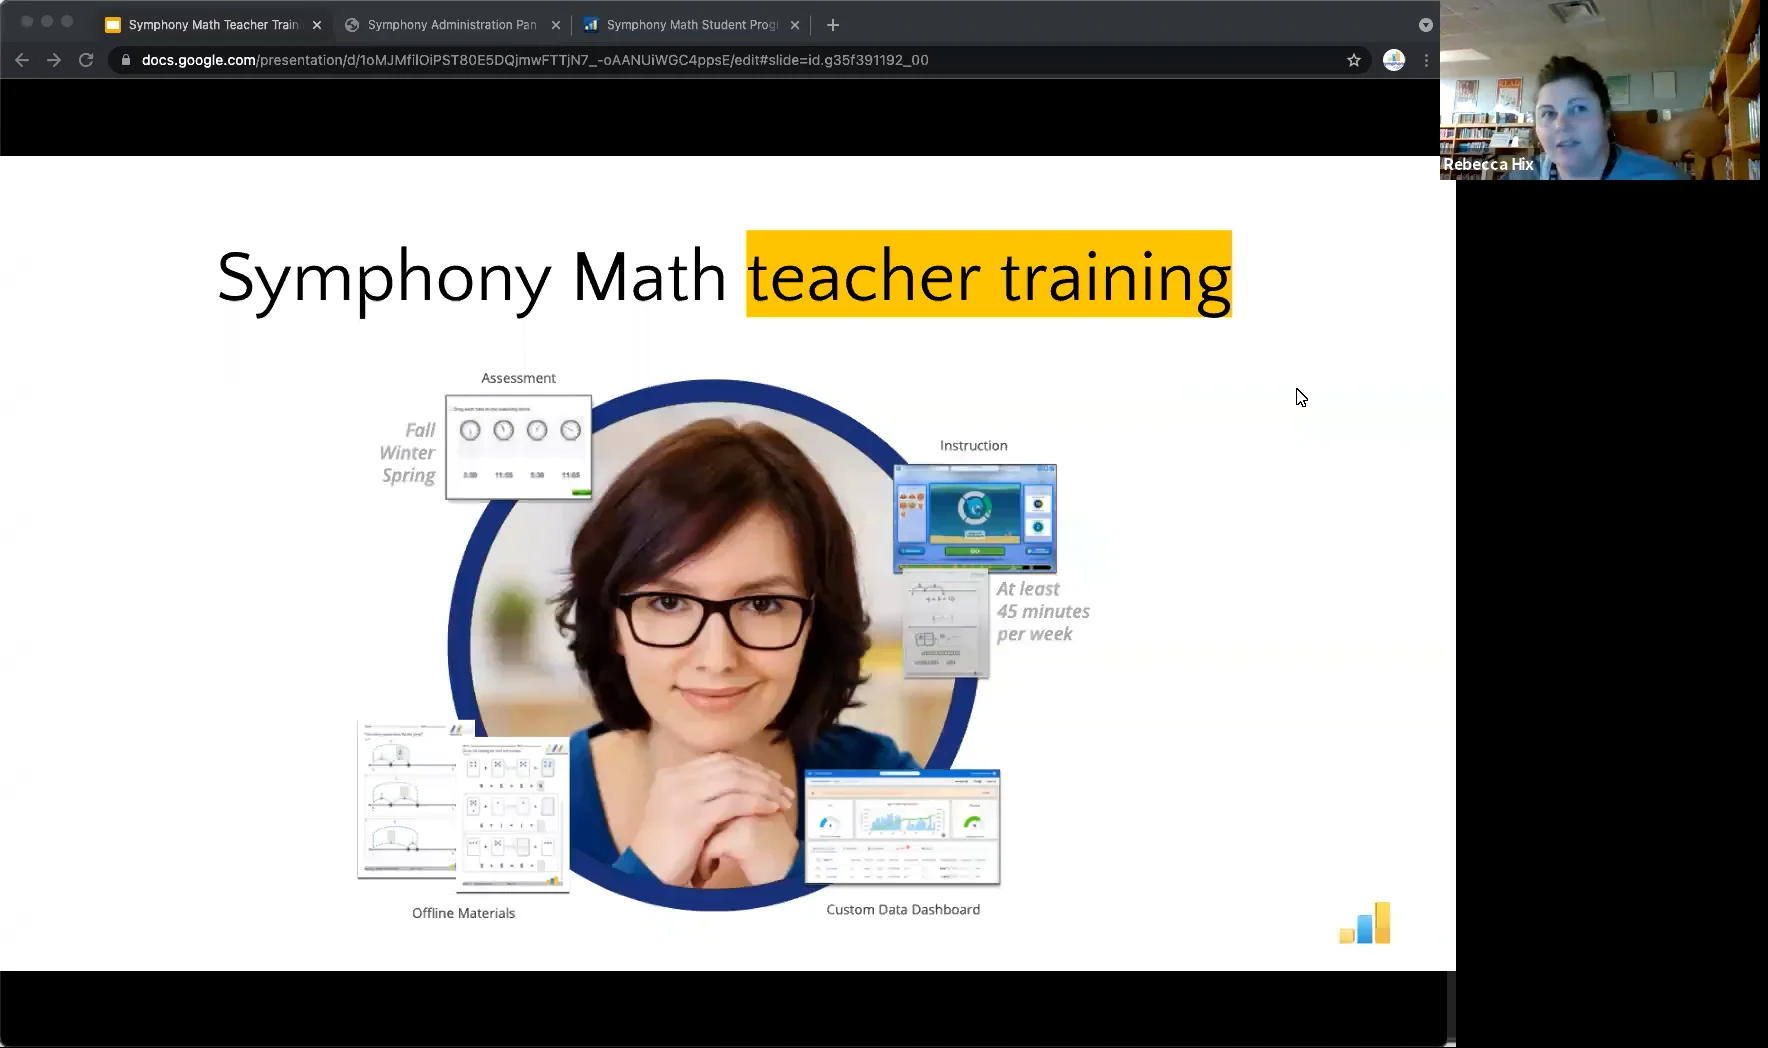This screenshot has height=1048, width=1768.
Task: Click the forward navigation arrow
Action: pos(54,60)
